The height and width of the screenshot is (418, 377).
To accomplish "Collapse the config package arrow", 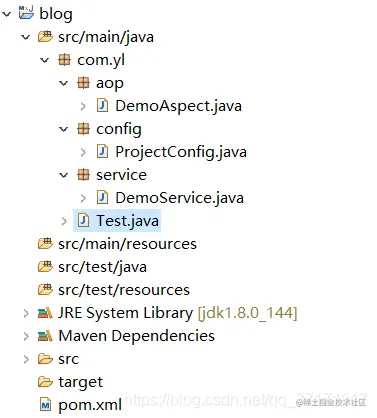I will pyautogui.click(x=63, y=129).
